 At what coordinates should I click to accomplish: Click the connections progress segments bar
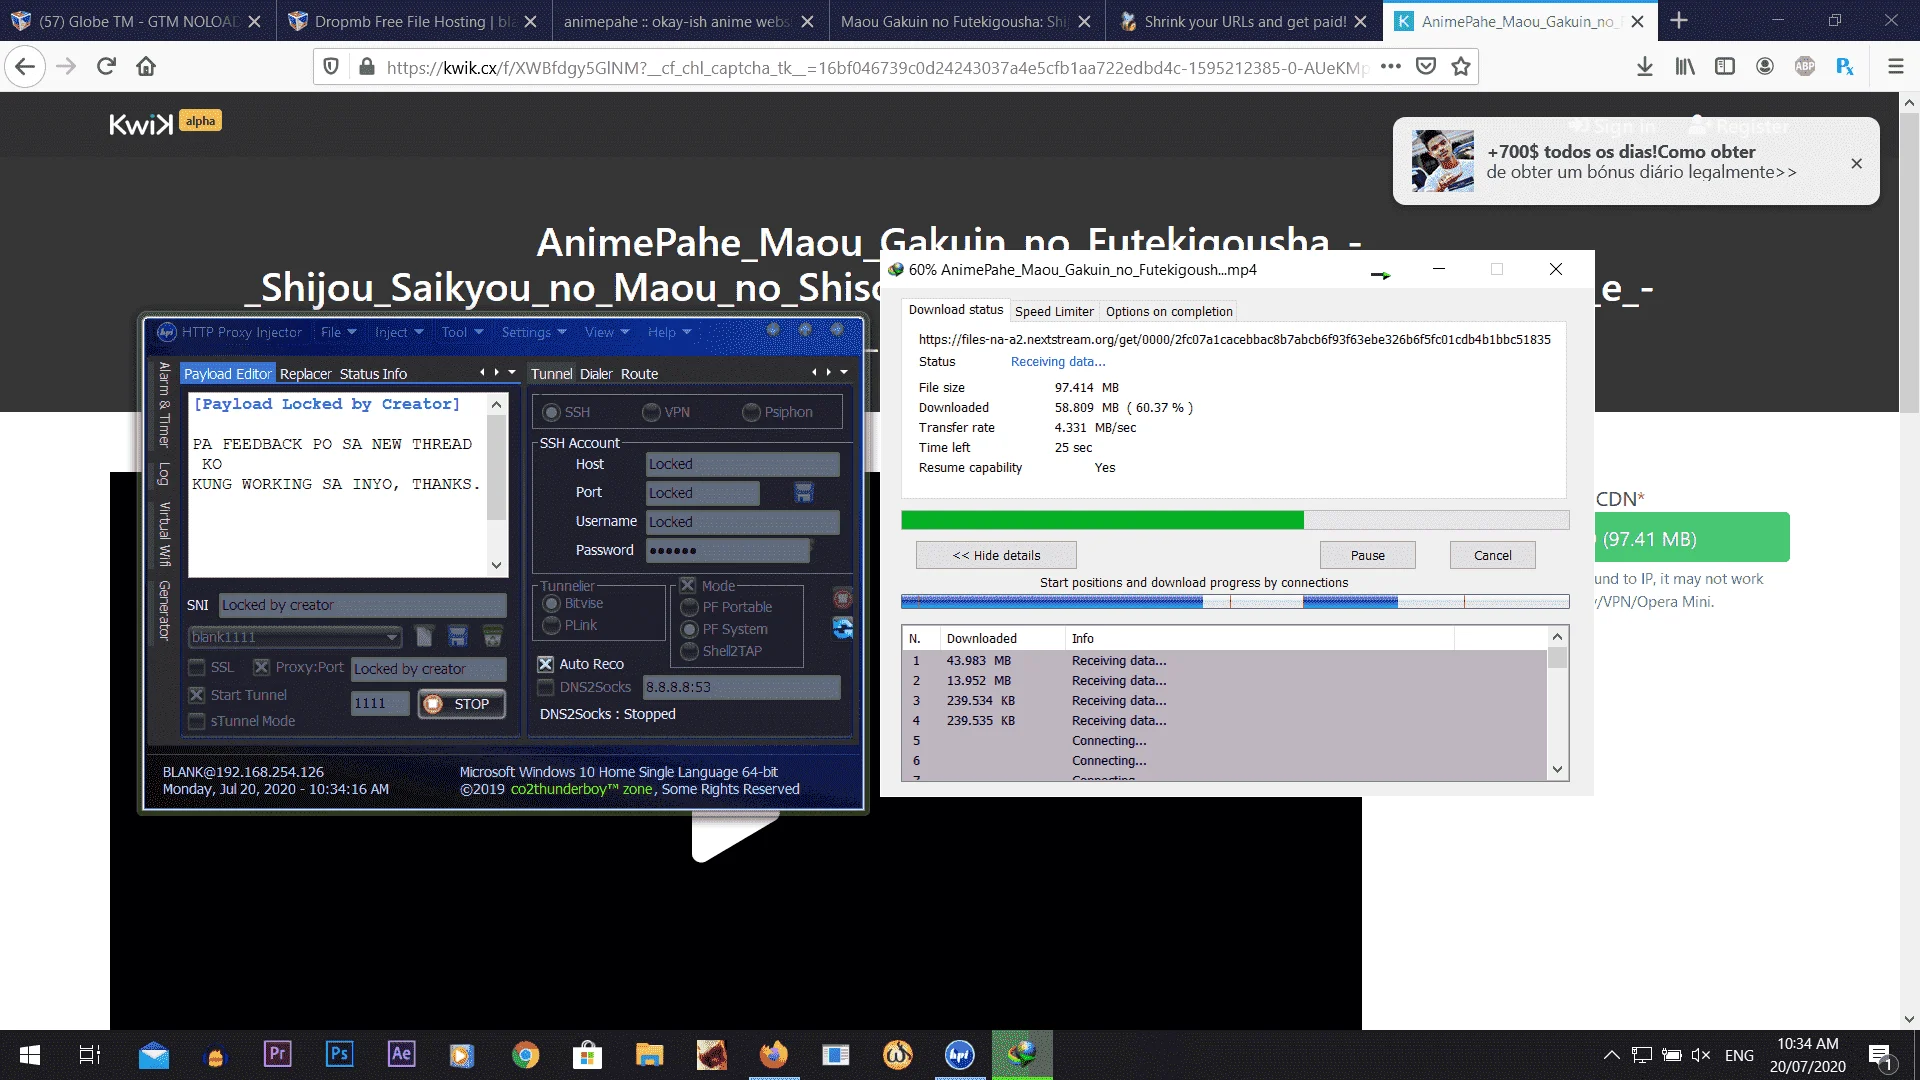coord(1235,602)
